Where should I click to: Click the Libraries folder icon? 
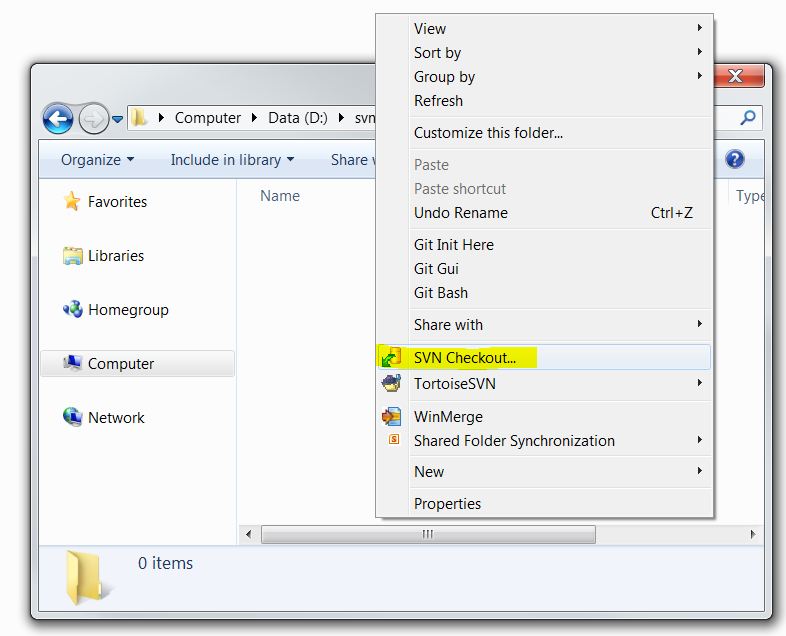click(x=72, y=256)
